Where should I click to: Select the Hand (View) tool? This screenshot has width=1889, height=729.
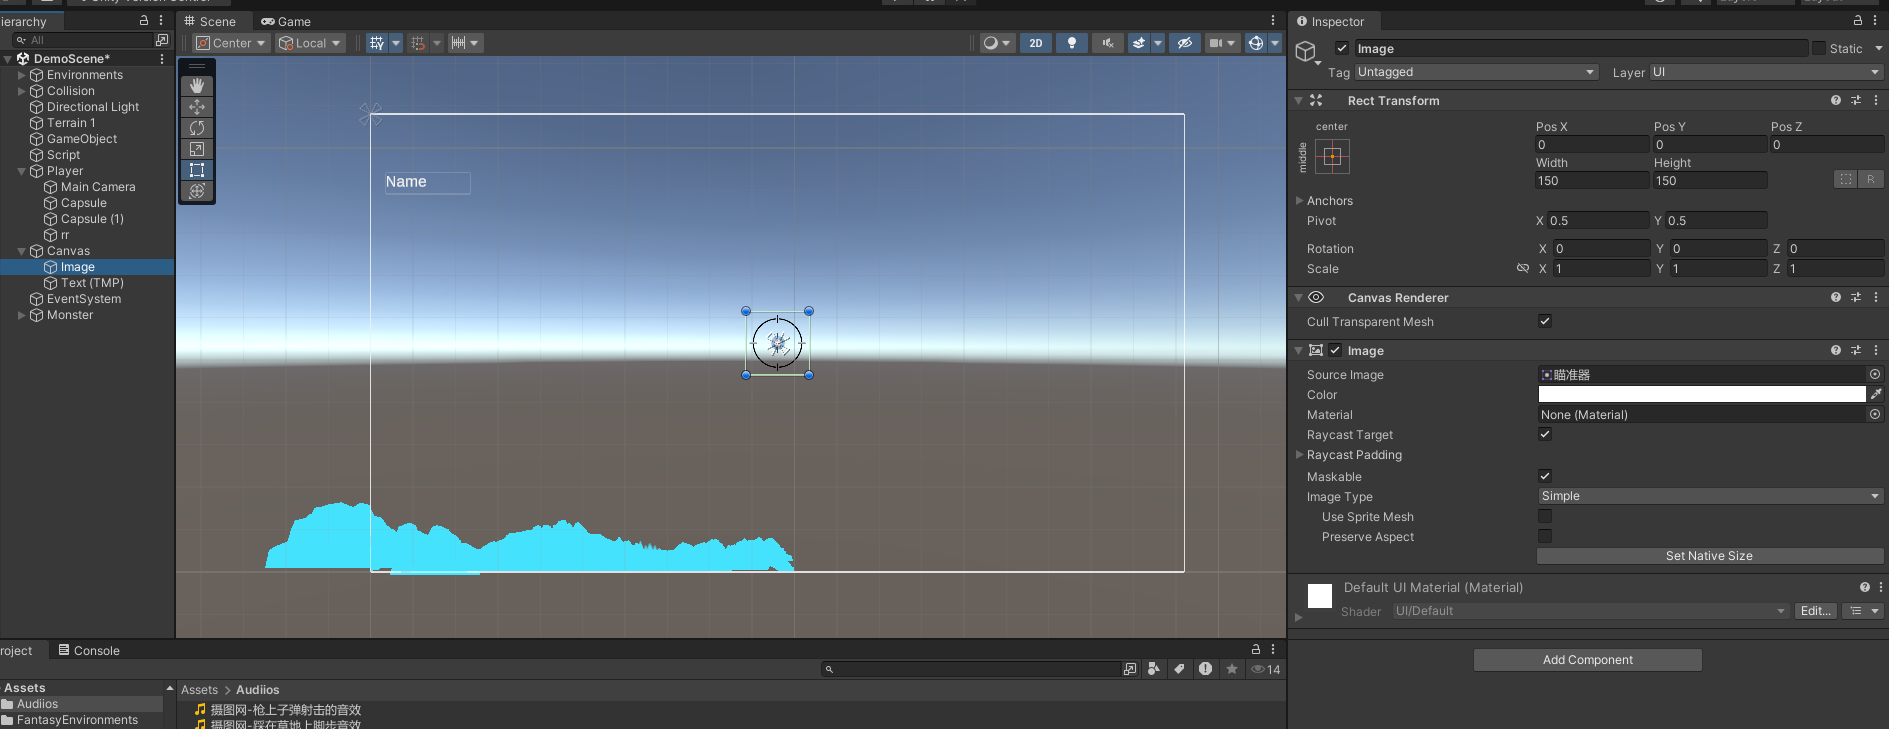point(197,86)
